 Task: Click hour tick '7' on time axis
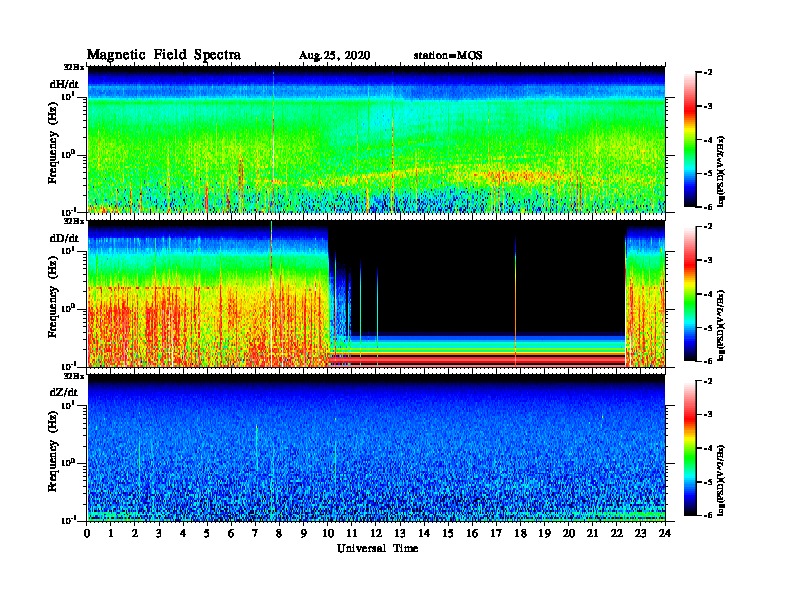point(255,534)
